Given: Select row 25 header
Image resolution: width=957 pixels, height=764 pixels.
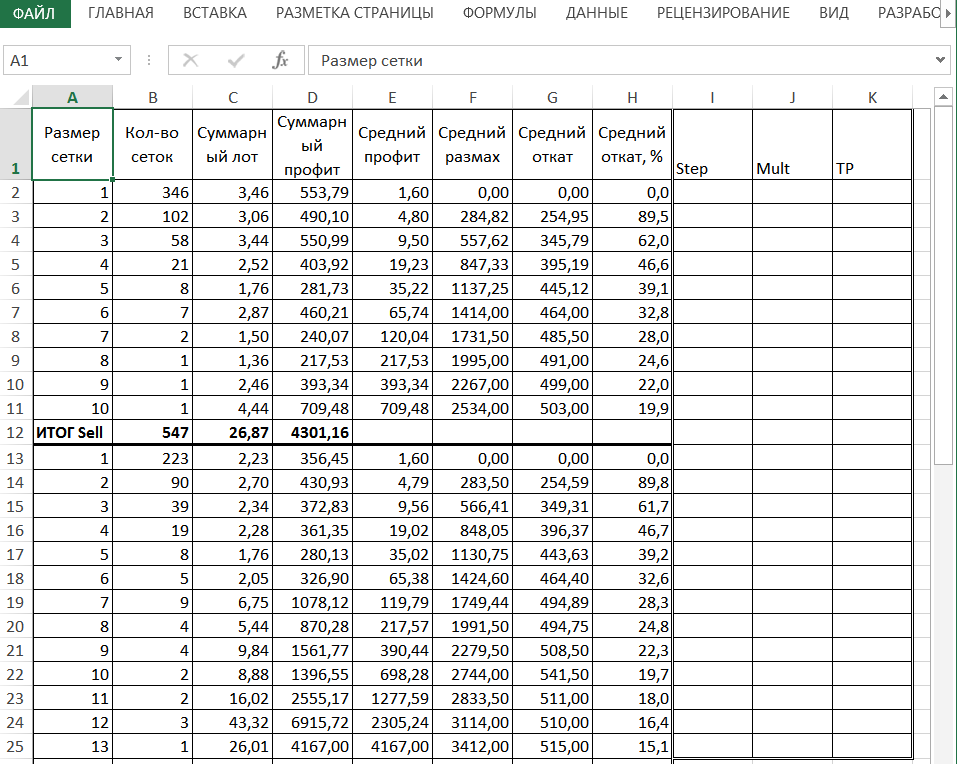Looking at the screenshot, I should [x=15, y=746].
